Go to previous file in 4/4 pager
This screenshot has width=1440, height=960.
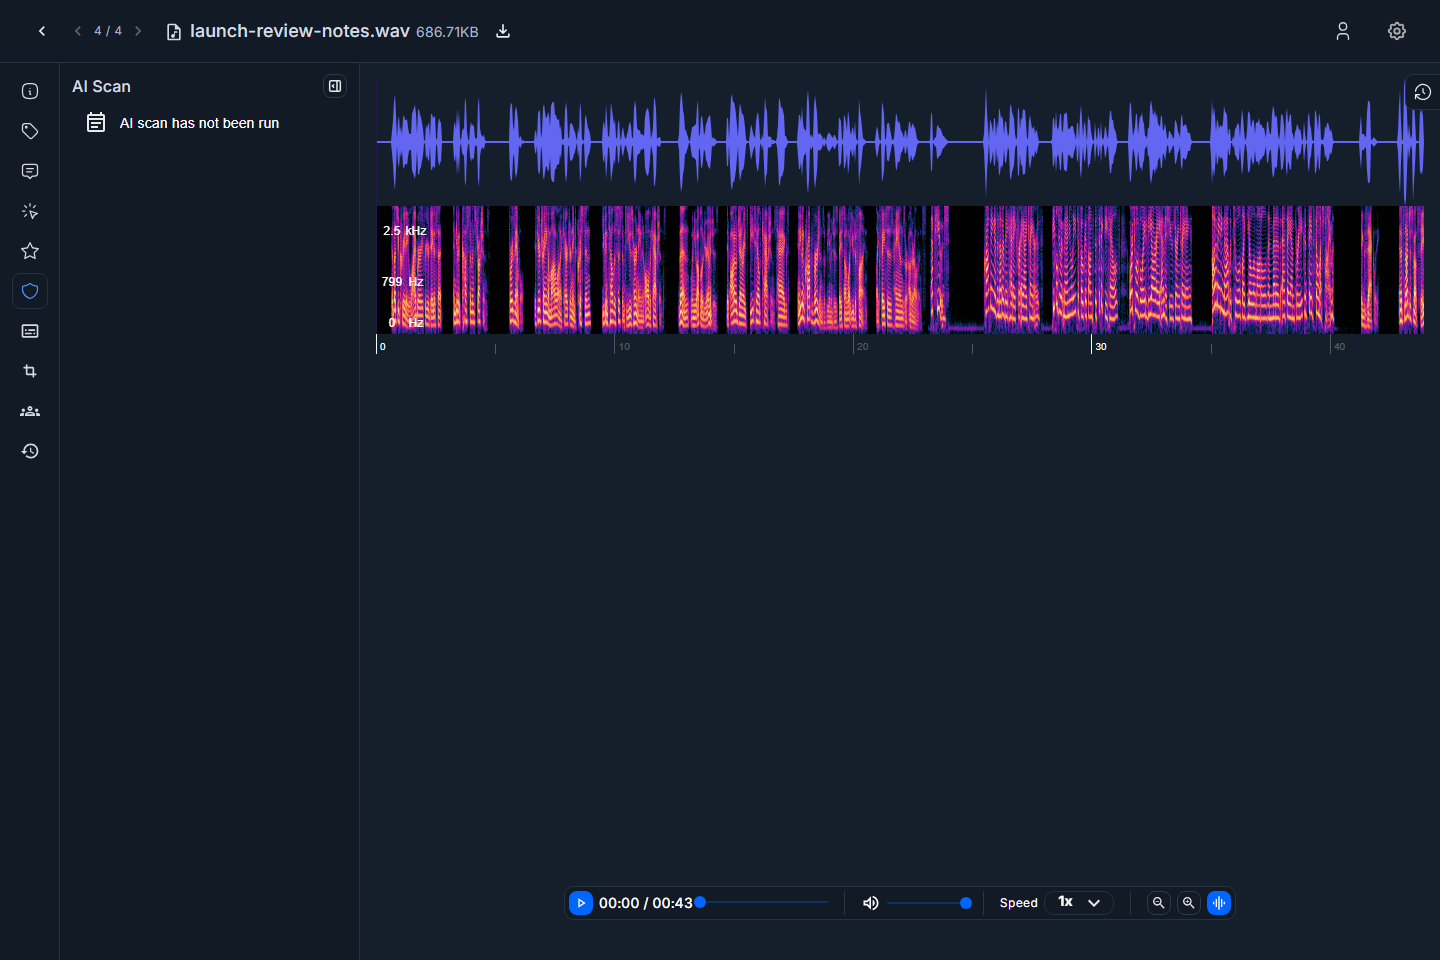point(78,31)
